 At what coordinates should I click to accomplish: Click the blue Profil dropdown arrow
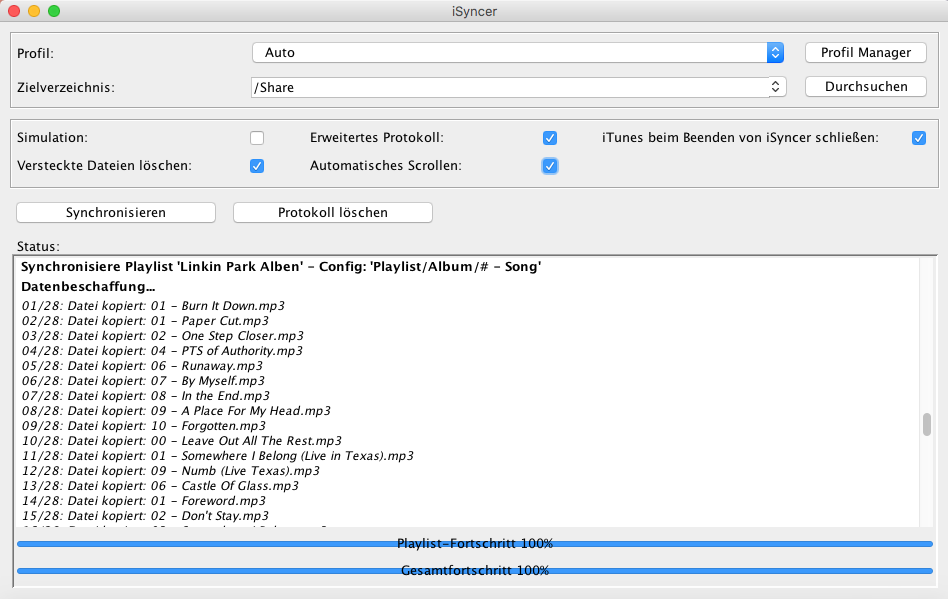tap(775, 53)
